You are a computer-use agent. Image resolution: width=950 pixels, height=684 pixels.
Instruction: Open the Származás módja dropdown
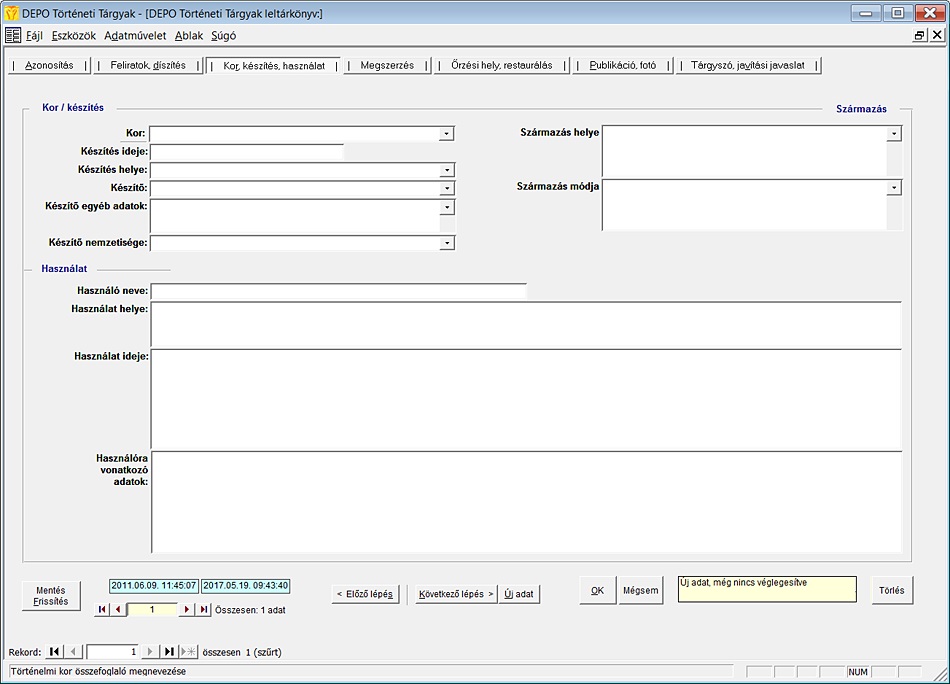tap(894, 187)
